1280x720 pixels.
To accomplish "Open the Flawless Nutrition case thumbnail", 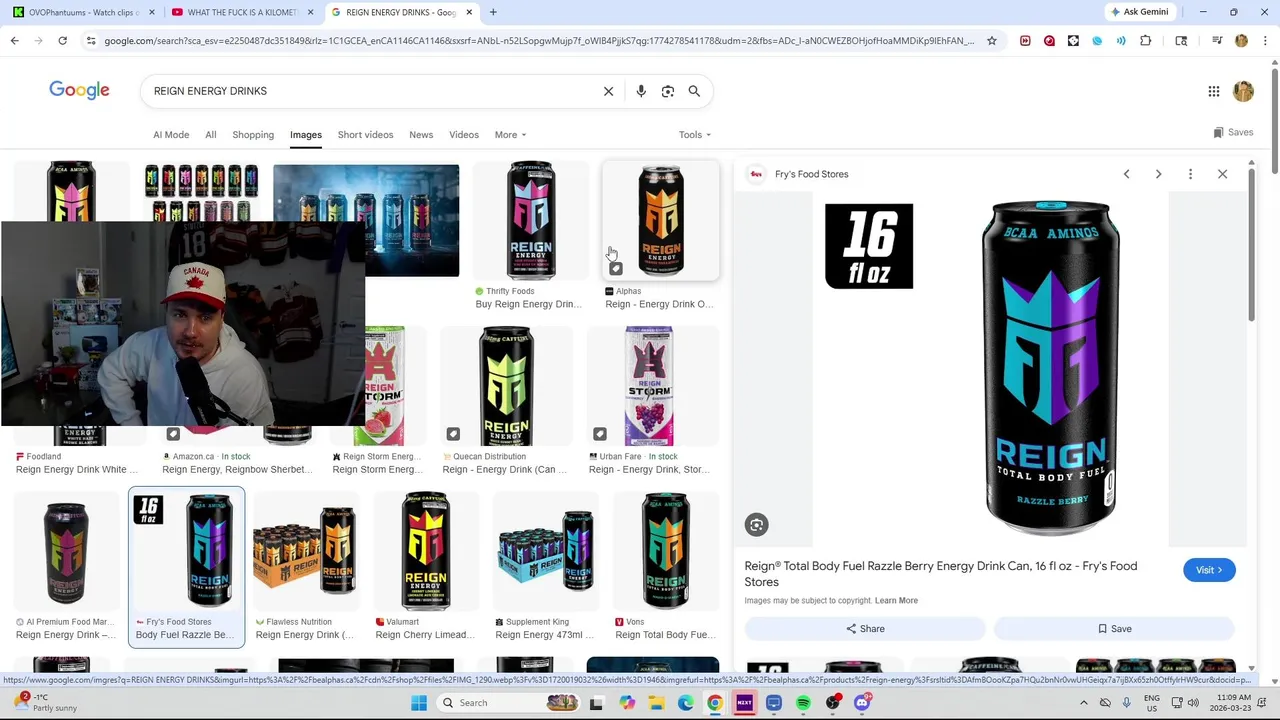I will (305, 551).
